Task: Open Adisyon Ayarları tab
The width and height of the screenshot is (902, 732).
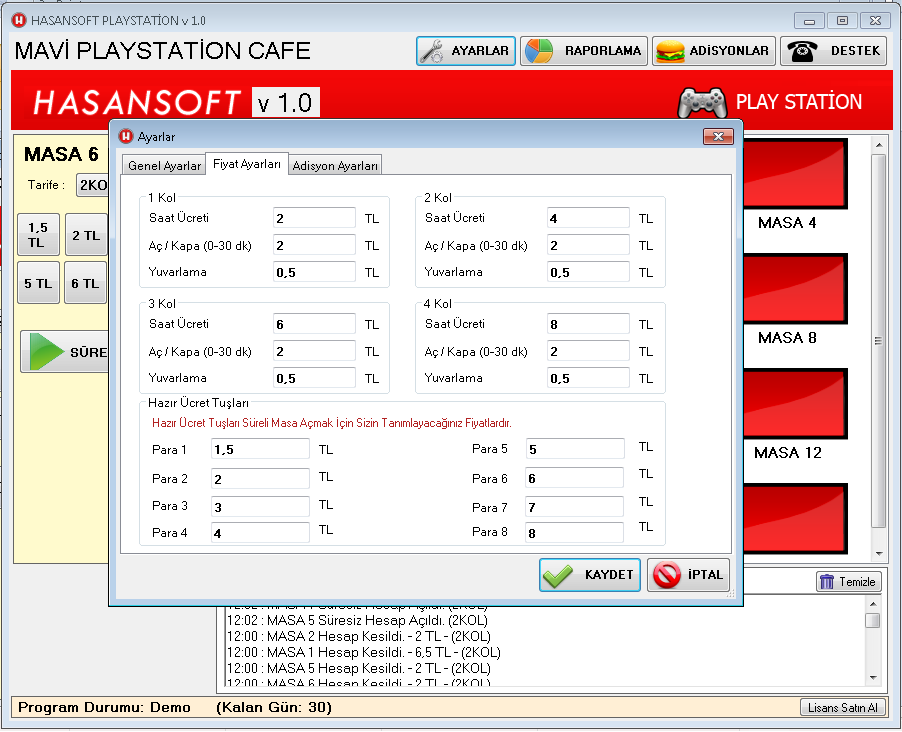Action: [x=335, y=166]
